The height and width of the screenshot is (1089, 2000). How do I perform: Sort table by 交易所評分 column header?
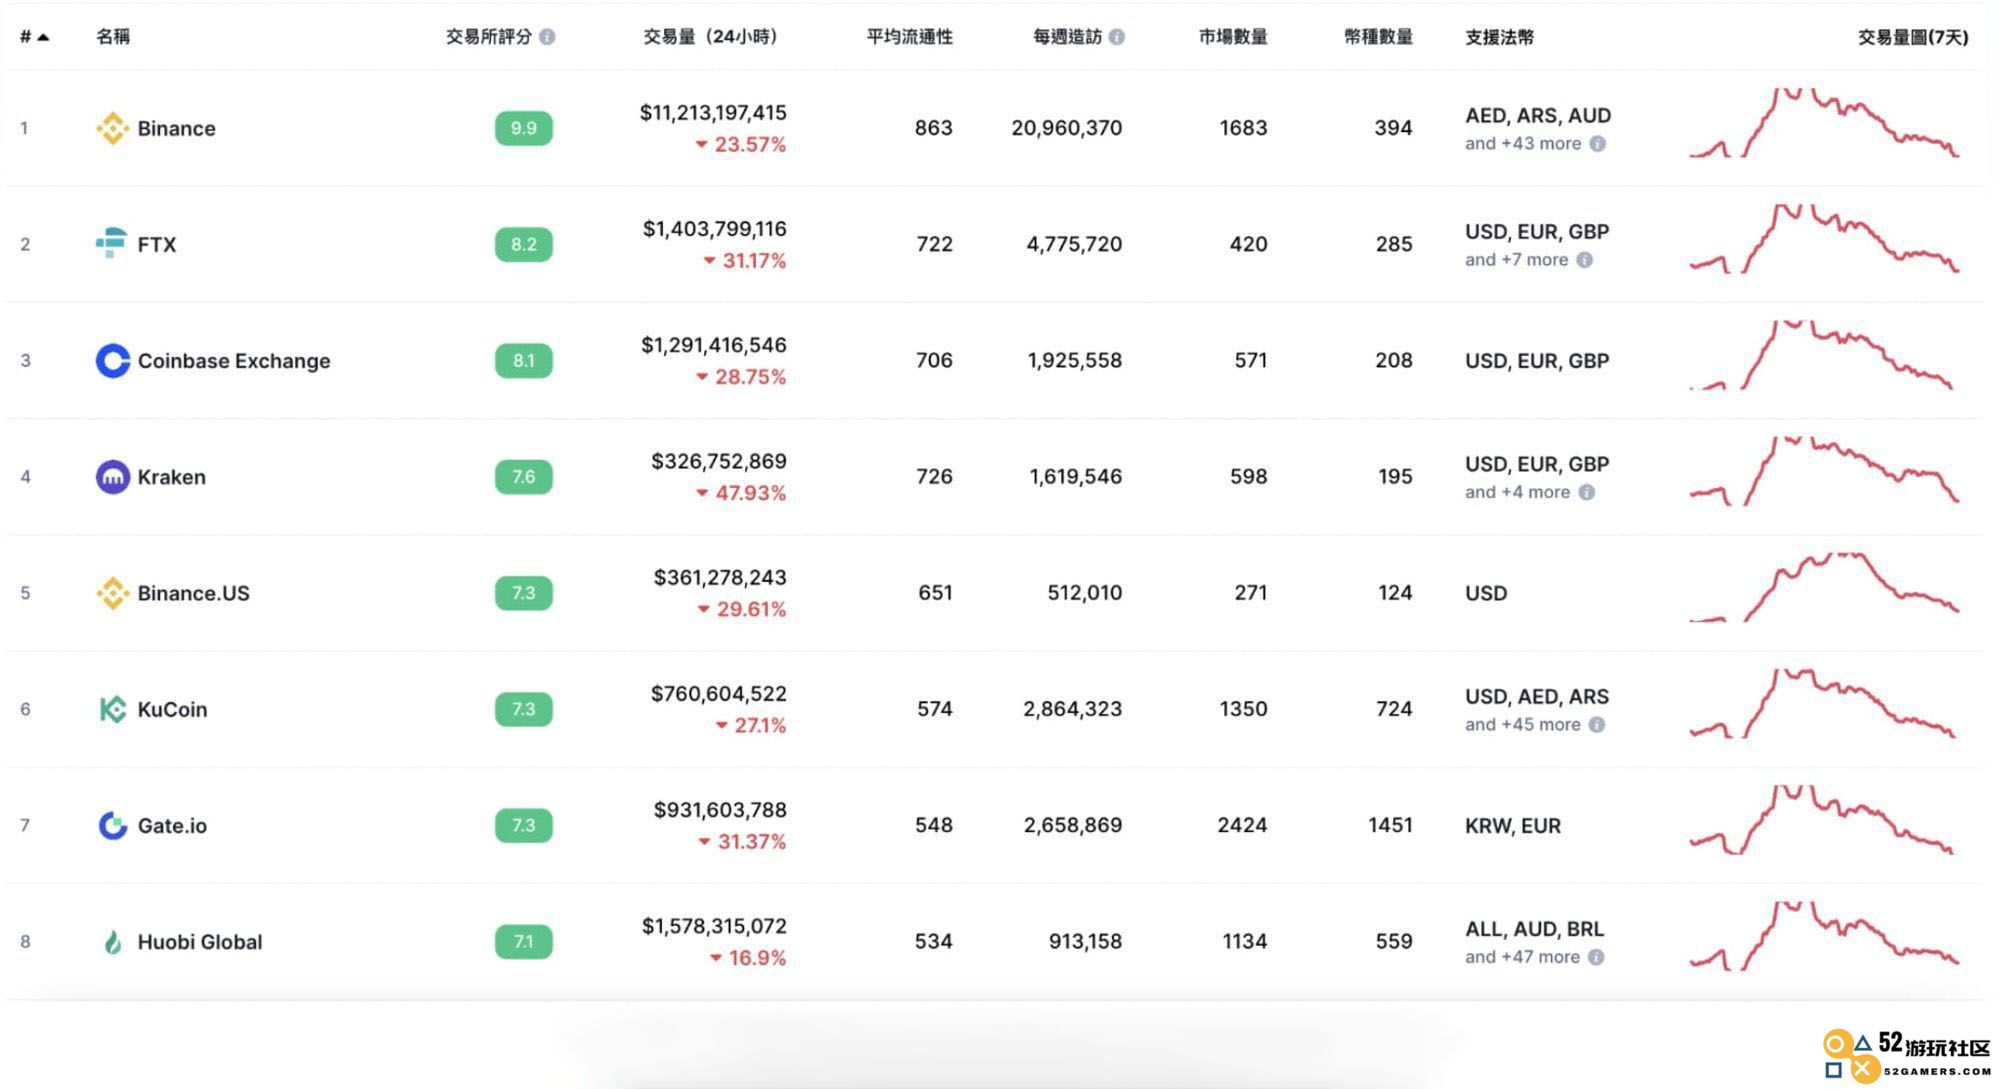tap(489, 37)
